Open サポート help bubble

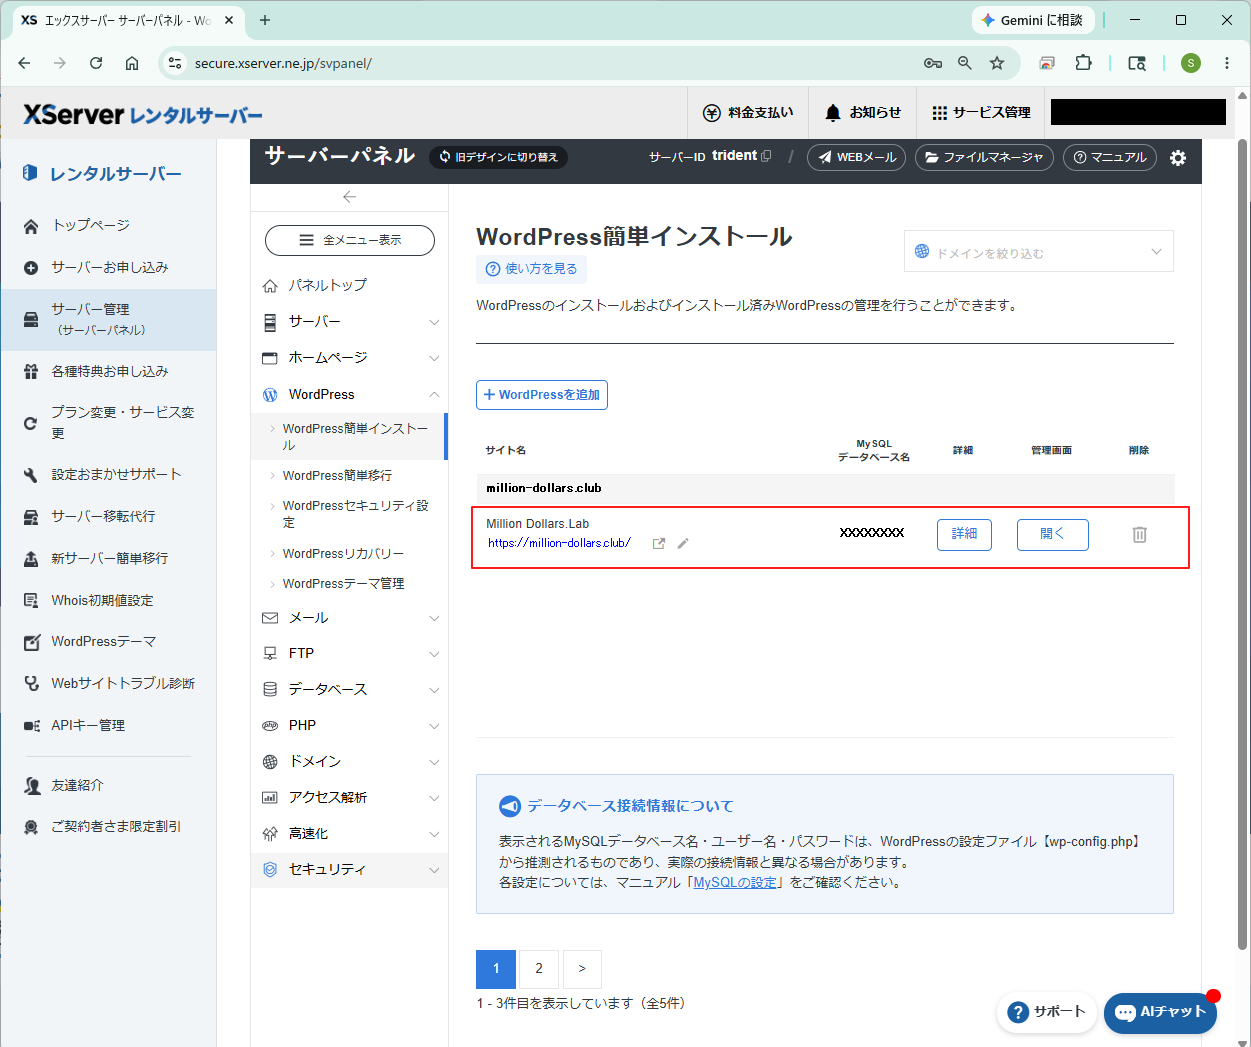[x=1047, y=1012]
